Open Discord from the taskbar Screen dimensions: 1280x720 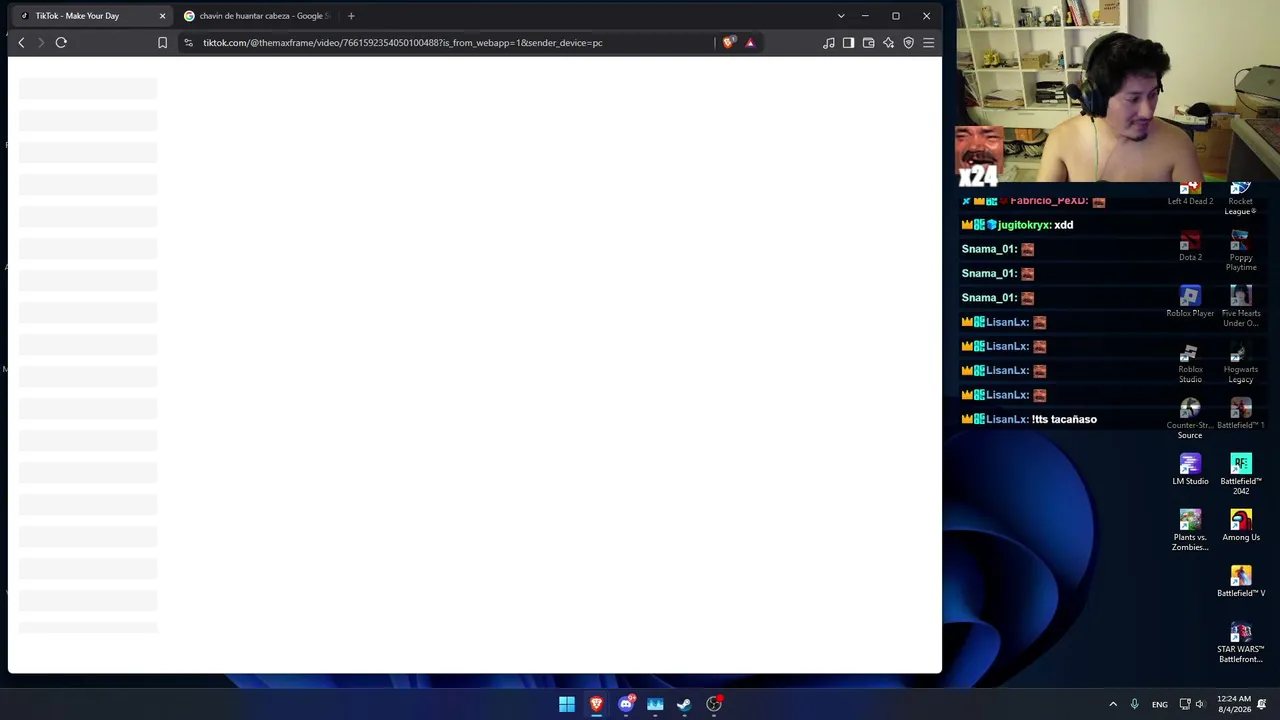626,704
